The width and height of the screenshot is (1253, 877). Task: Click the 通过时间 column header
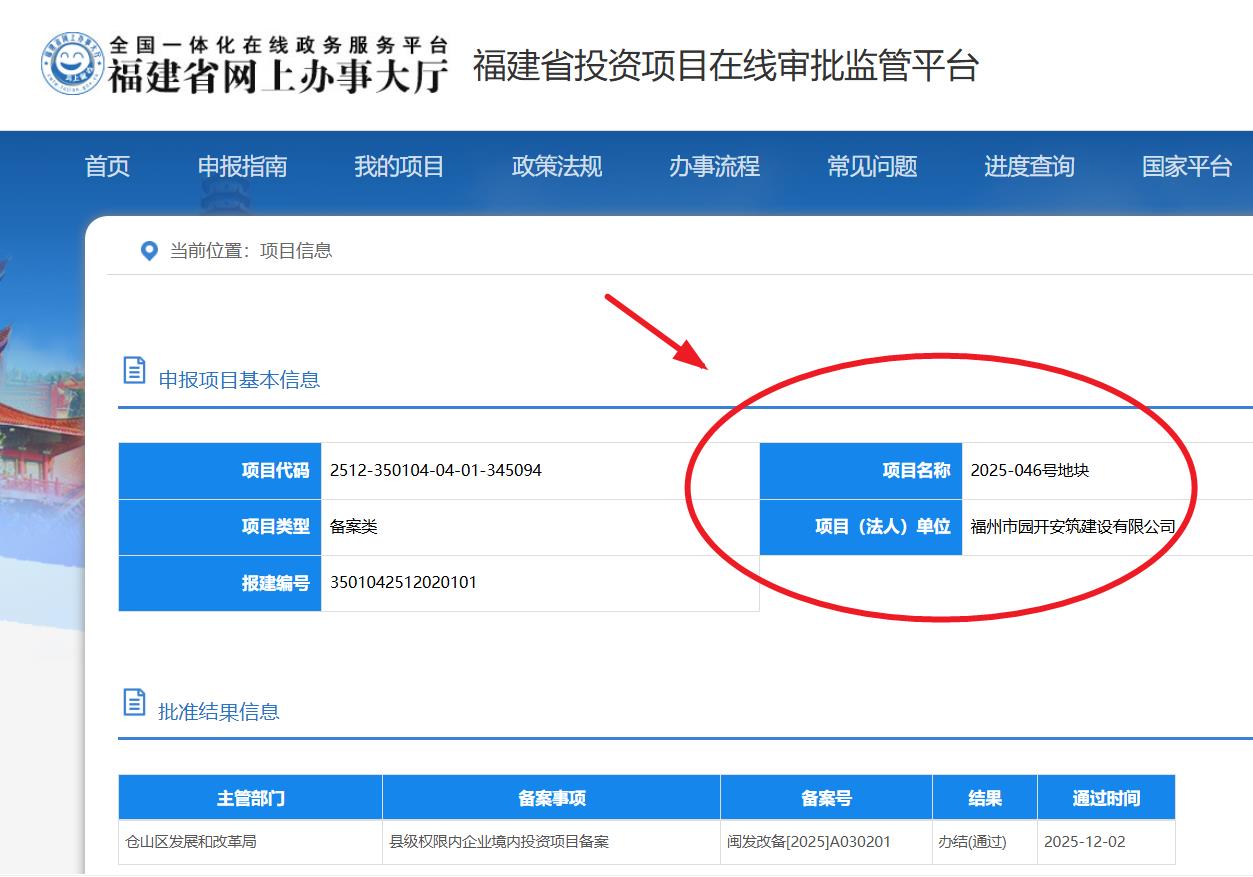click(1105, 798)
